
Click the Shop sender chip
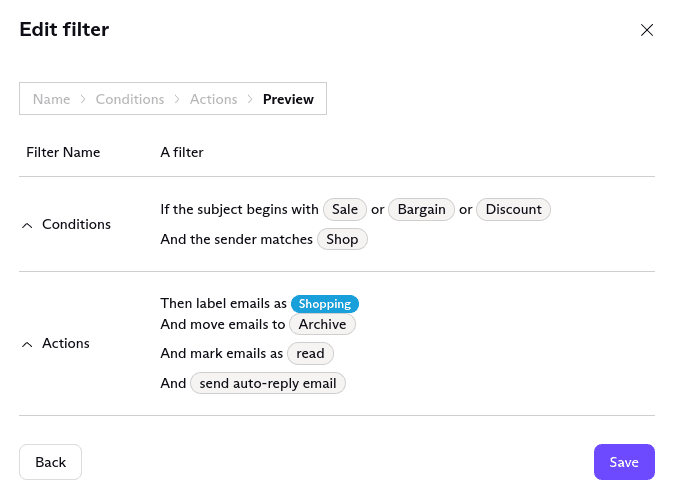(343, 240)
